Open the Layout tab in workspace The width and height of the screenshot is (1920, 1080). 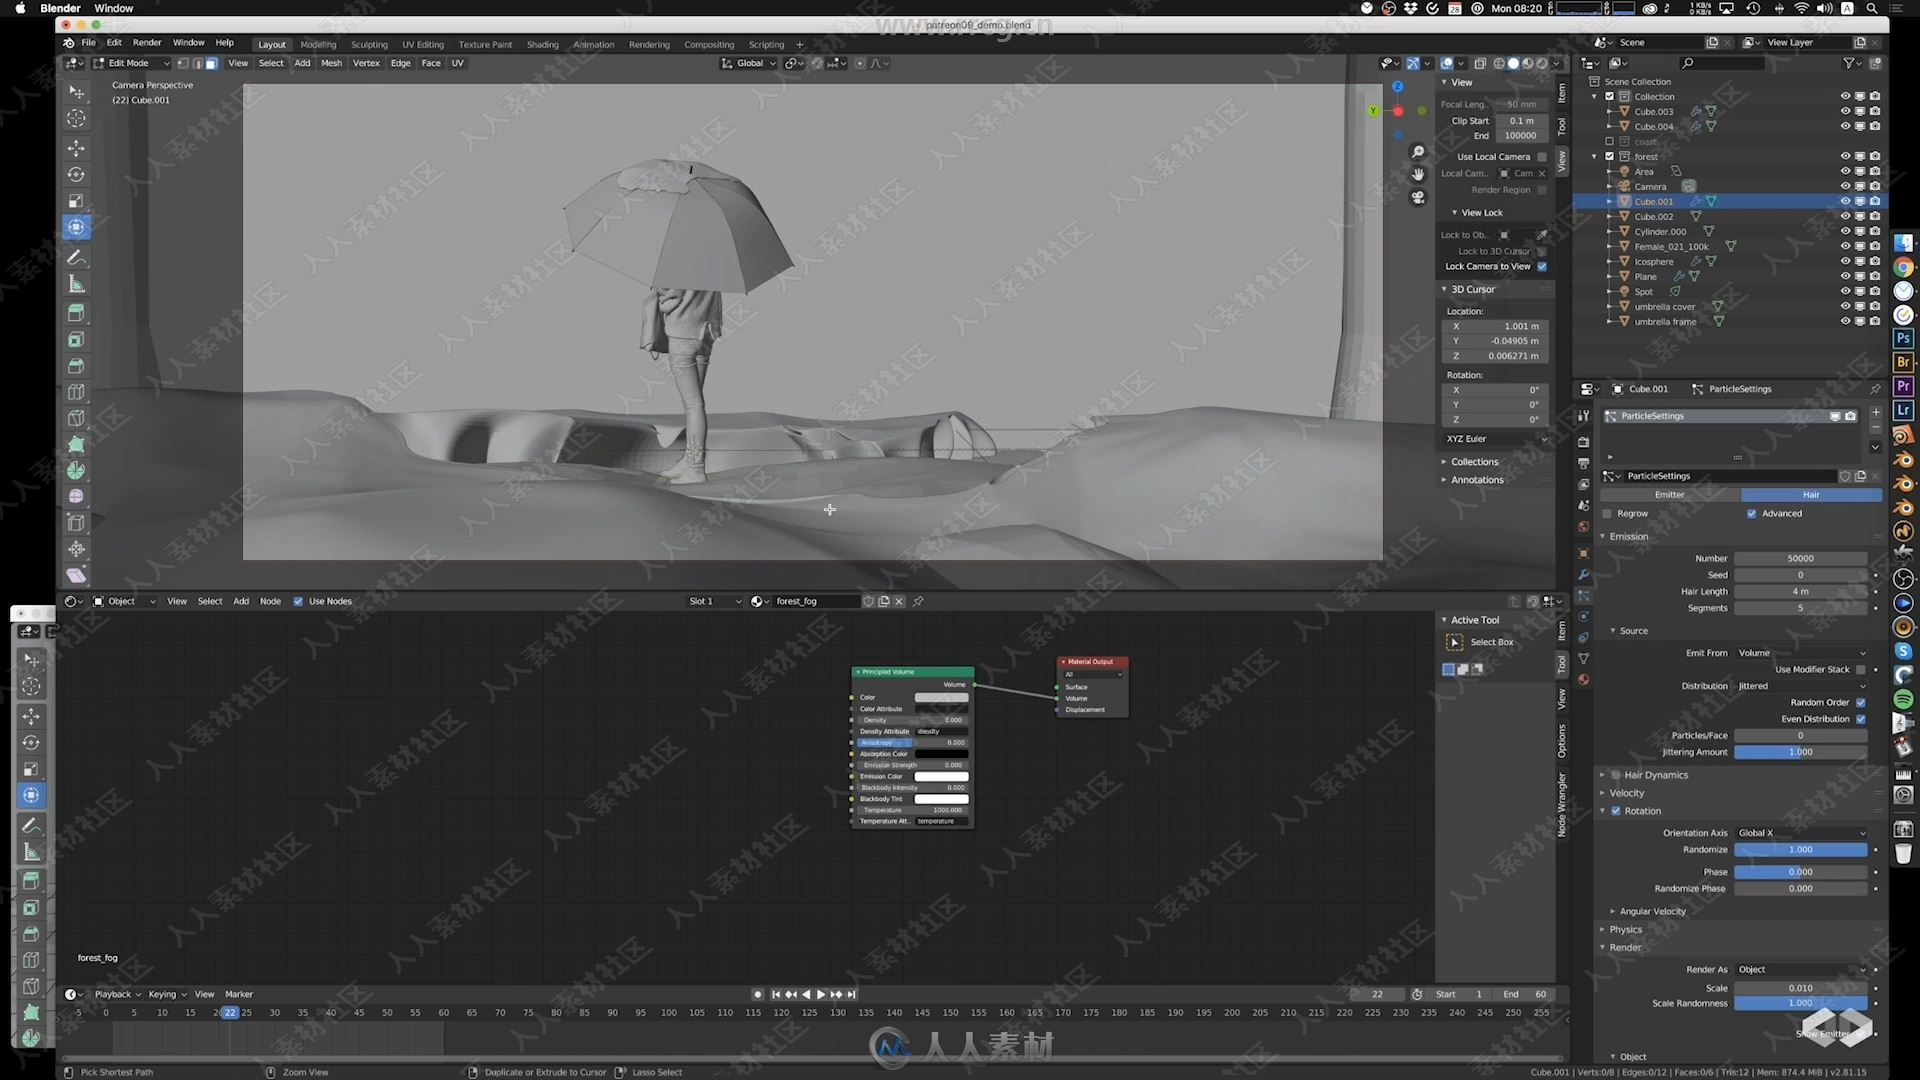(x=269, y=42)
